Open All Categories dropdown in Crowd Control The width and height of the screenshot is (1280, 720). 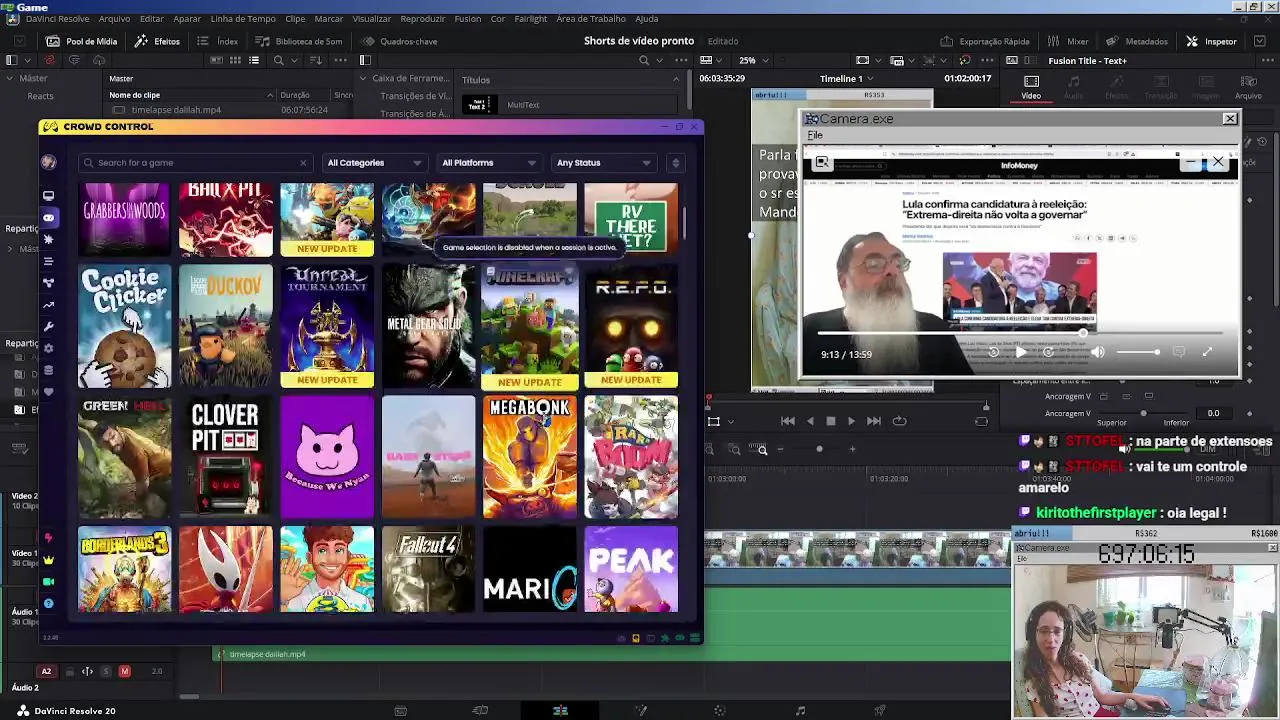[x=374, y=163]
